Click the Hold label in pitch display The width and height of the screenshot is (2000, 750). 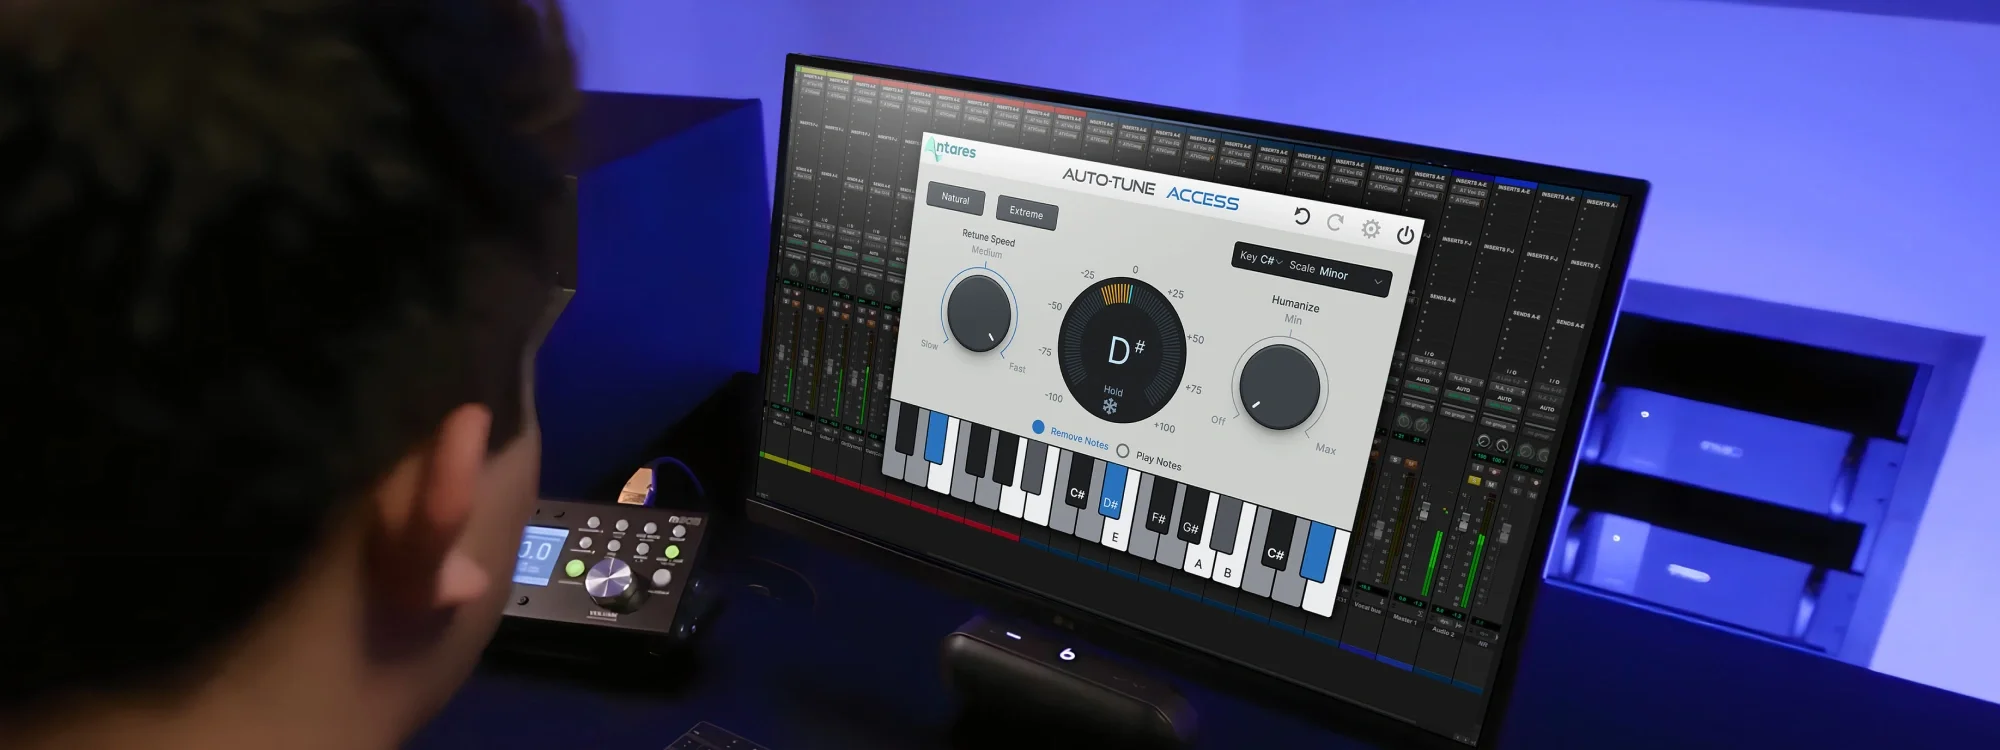pos(1113,391)
